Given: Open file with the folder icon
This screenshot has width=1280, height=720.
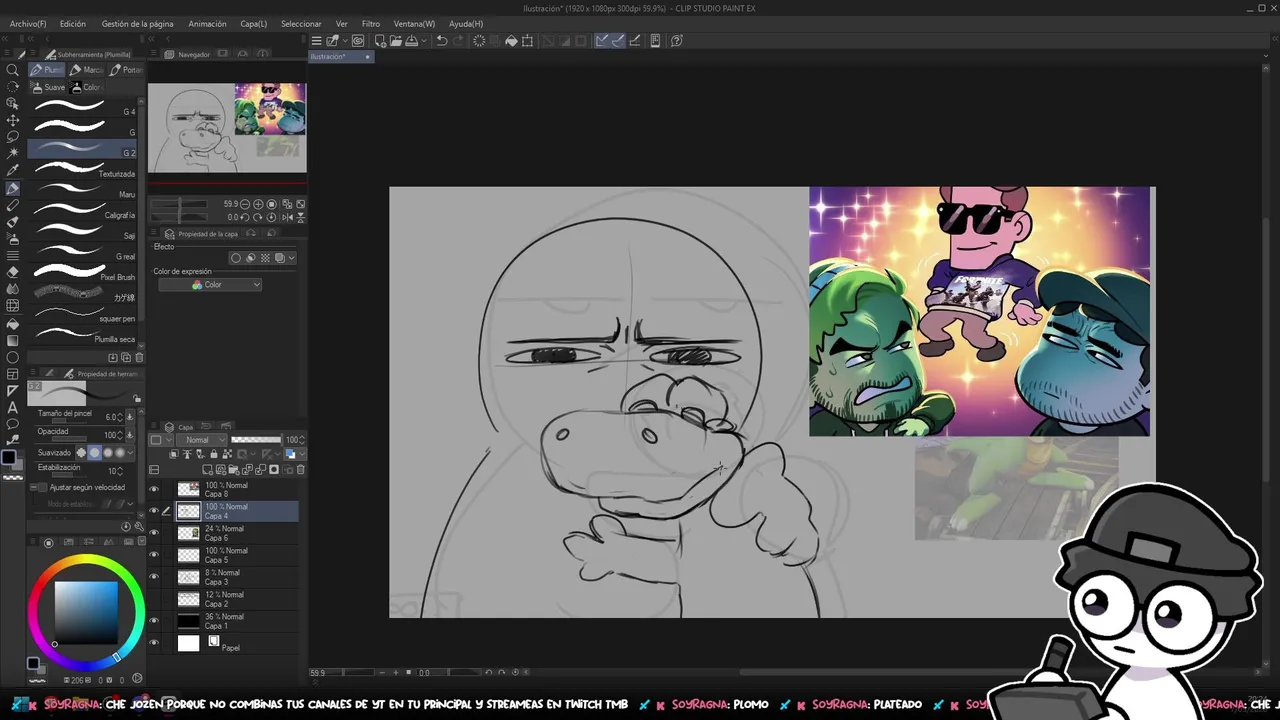Looking at the screenshot, I should (x=396, y=41).
